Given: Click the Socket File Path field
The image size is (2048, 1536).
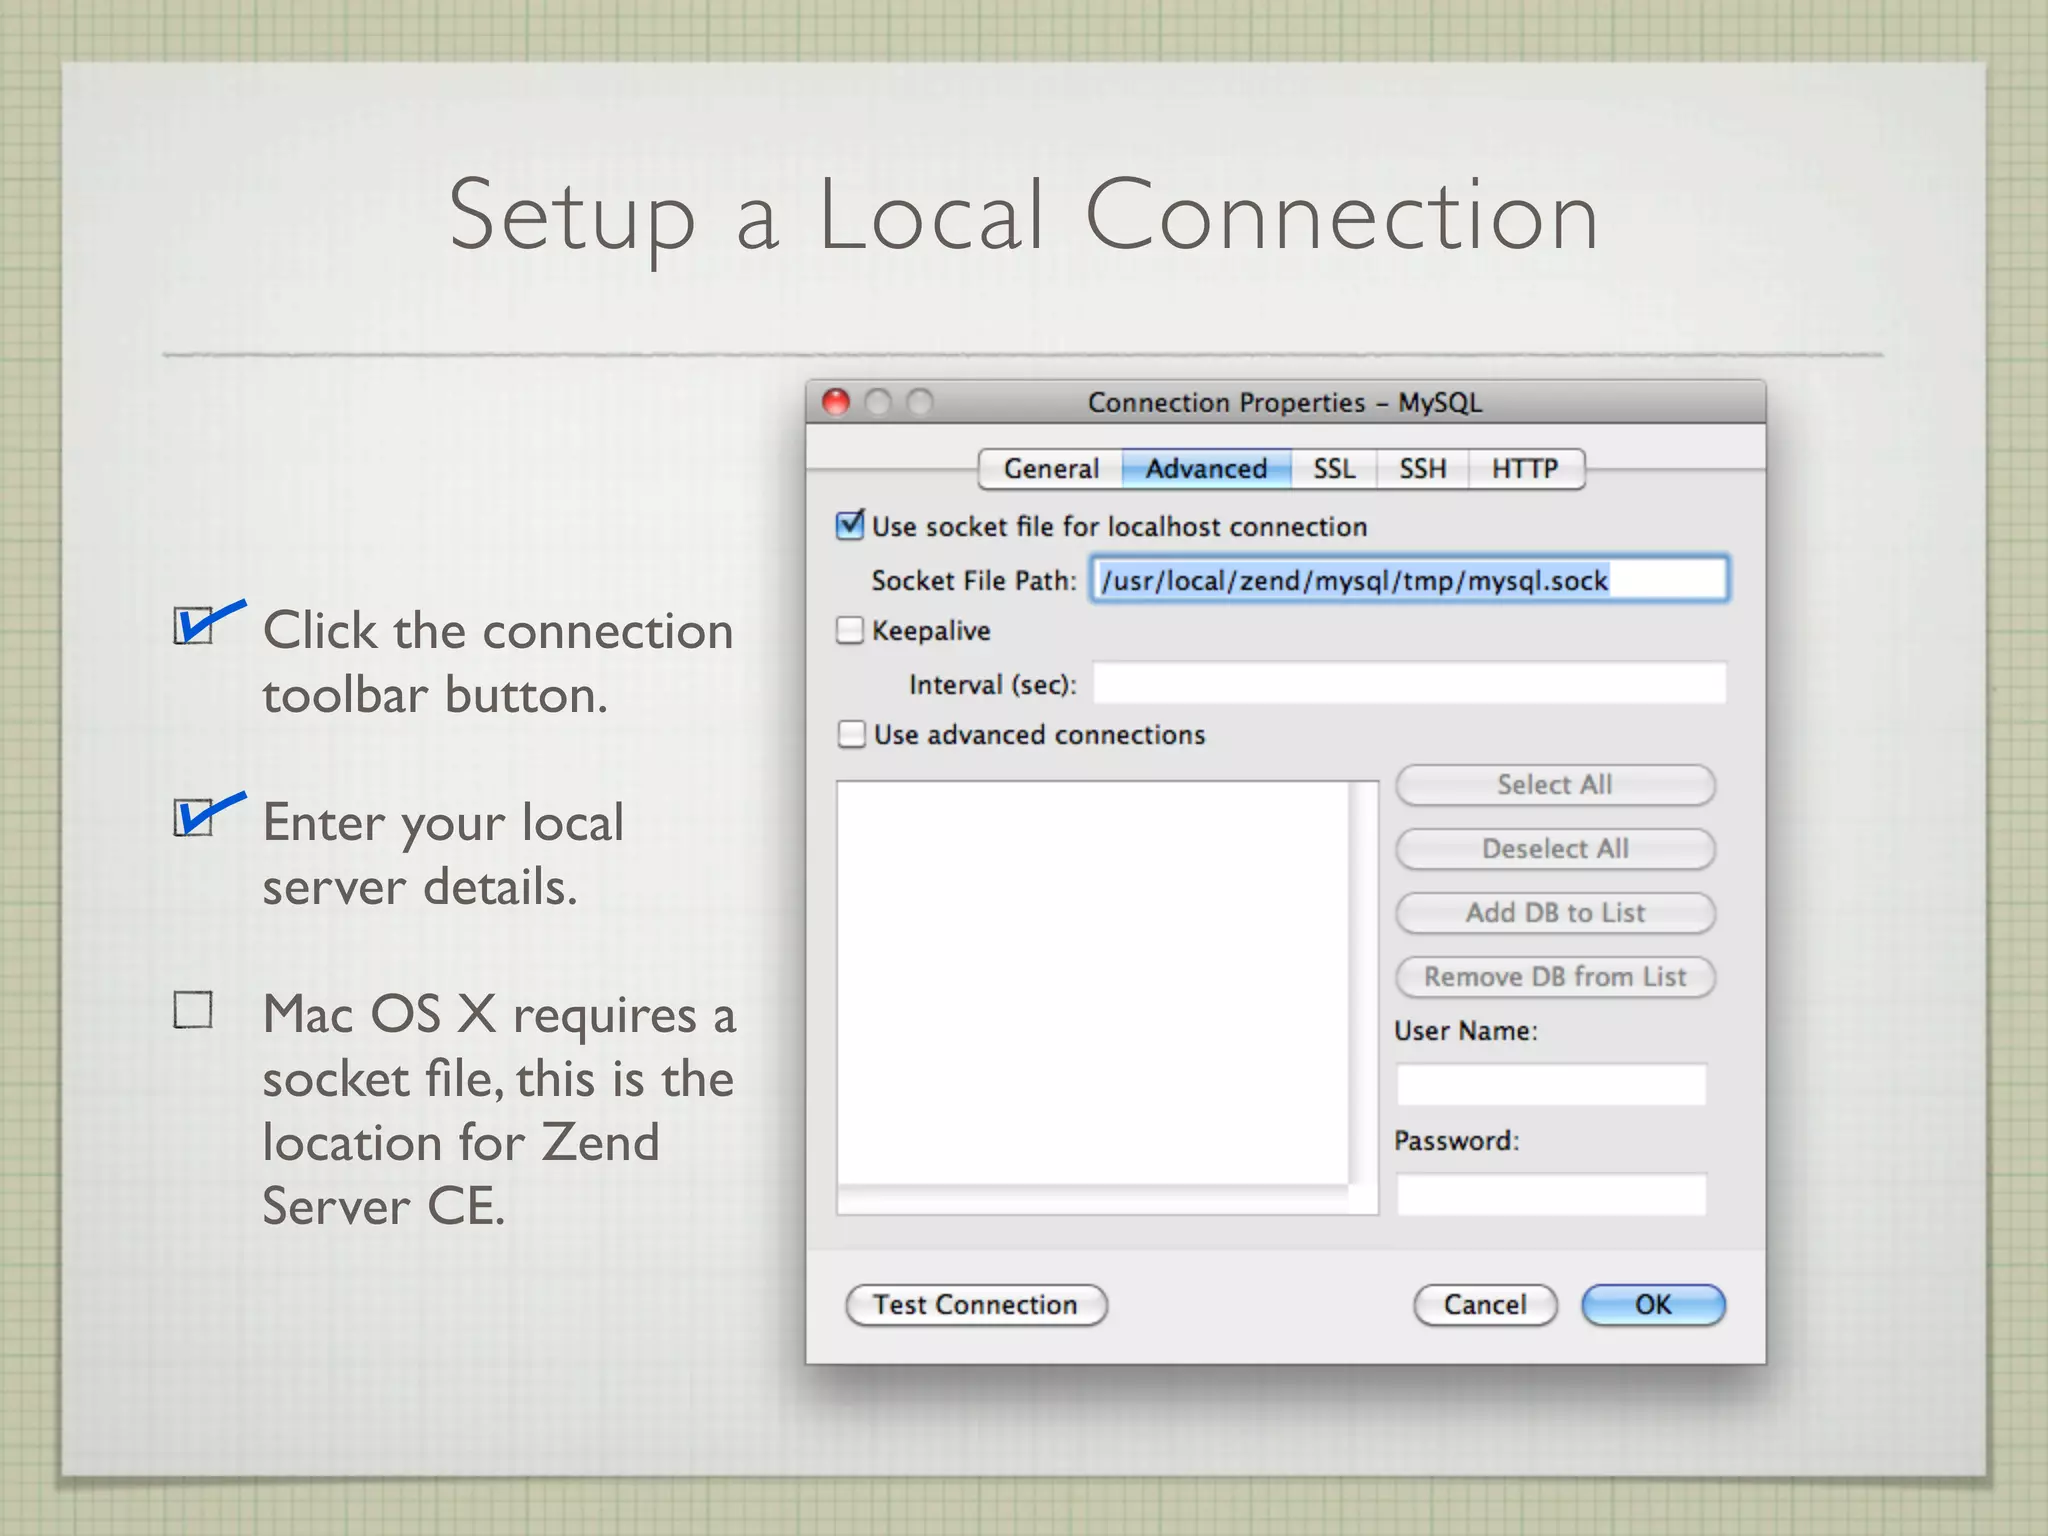Looking at the screenshot, I should 1409,579.
